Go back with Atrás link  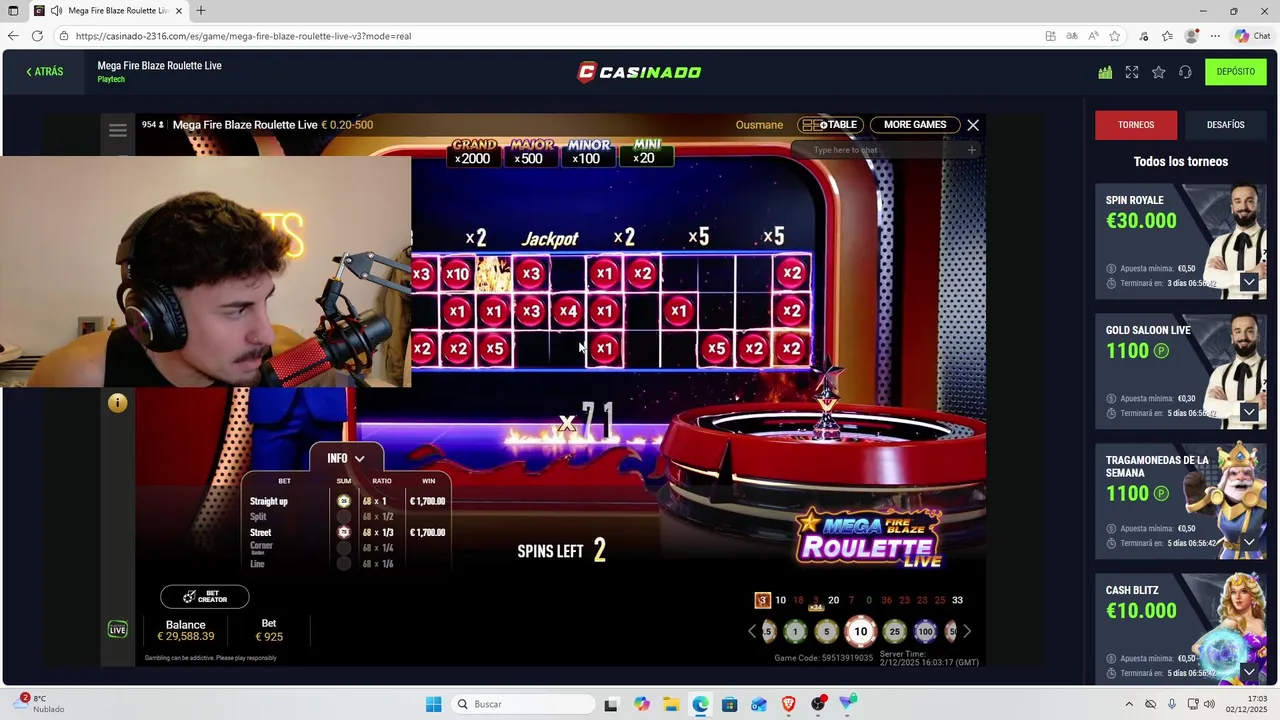45,72
